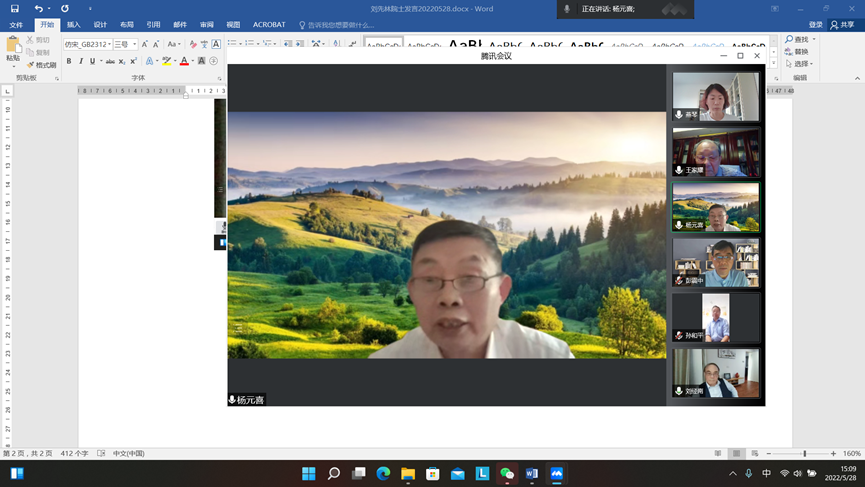The height and width of the screenshot is (487, 865).
Task: Open Tencent Meeting from the taskbar
Action: coord(557,473)
